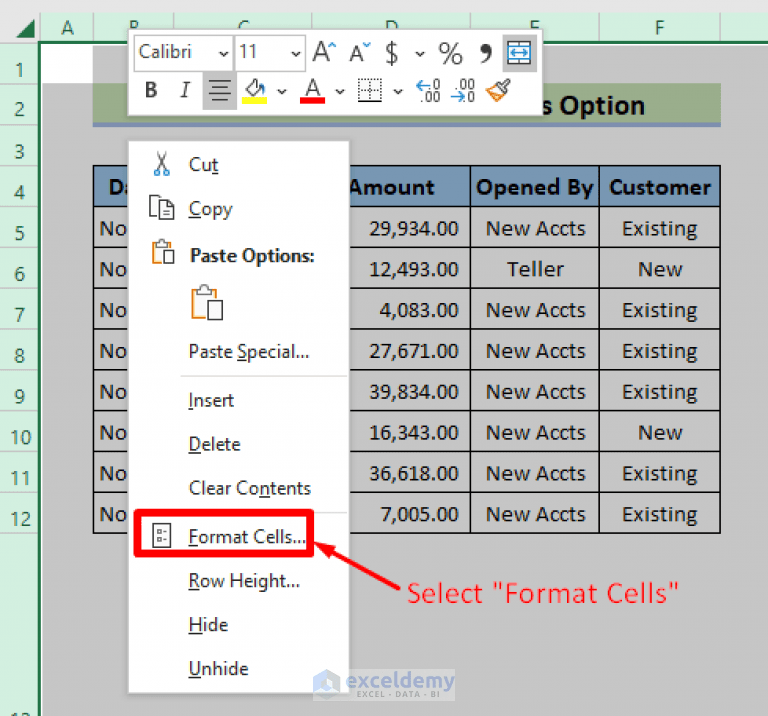Apply yellow Fill Color
The width and height of the screenshot is (768, 716).
pyautogui.click(x=255, y=91)
